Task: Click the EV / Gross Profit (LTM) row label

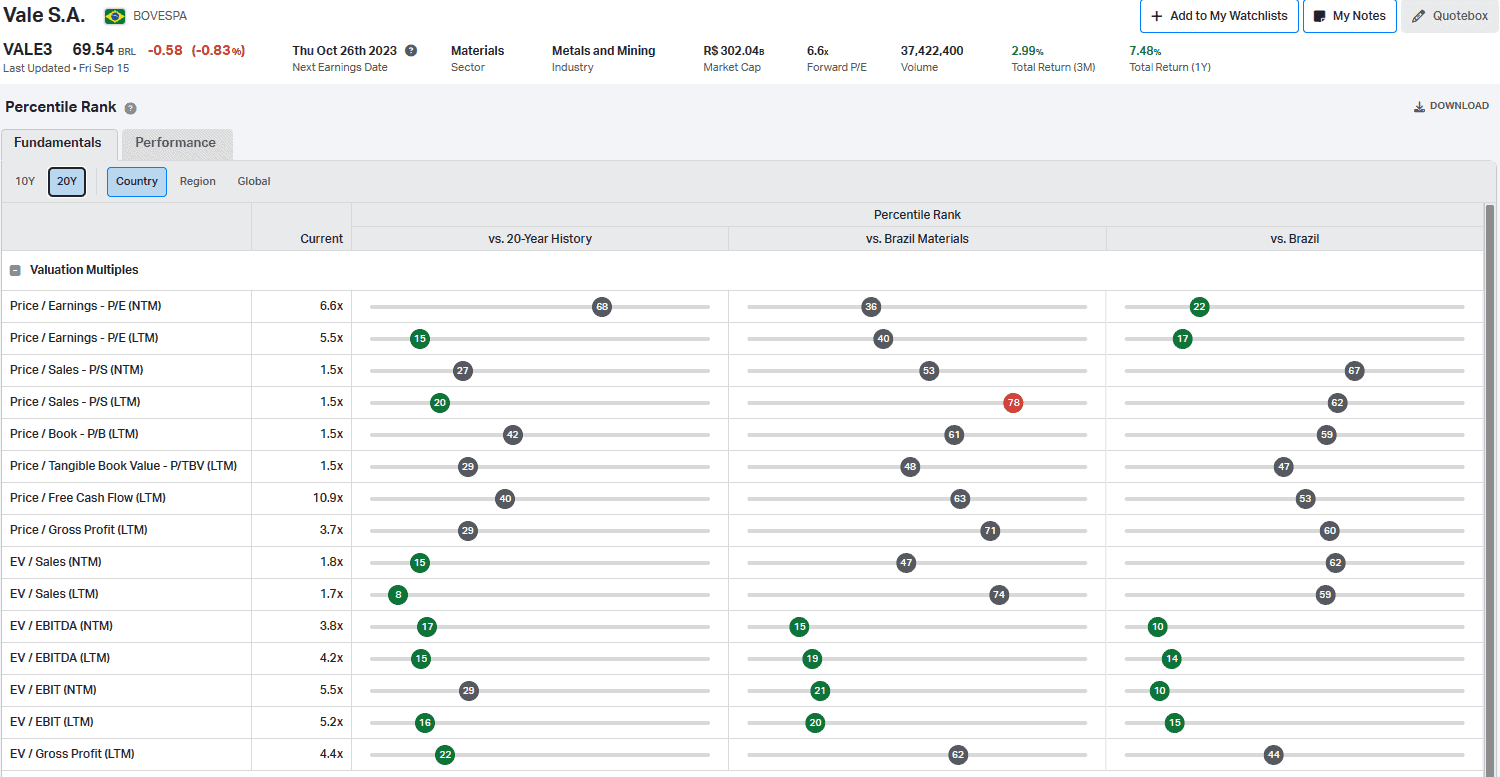Action: (72, 754)
